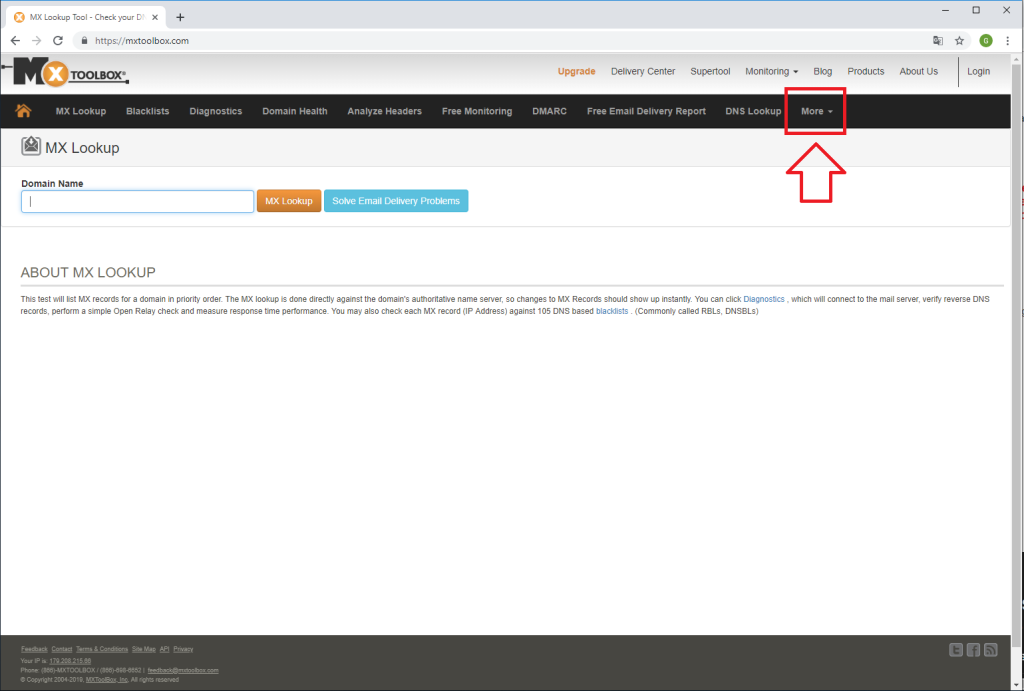
Task: Open Chrome's three-dot menu
Action: point(1008,40)
